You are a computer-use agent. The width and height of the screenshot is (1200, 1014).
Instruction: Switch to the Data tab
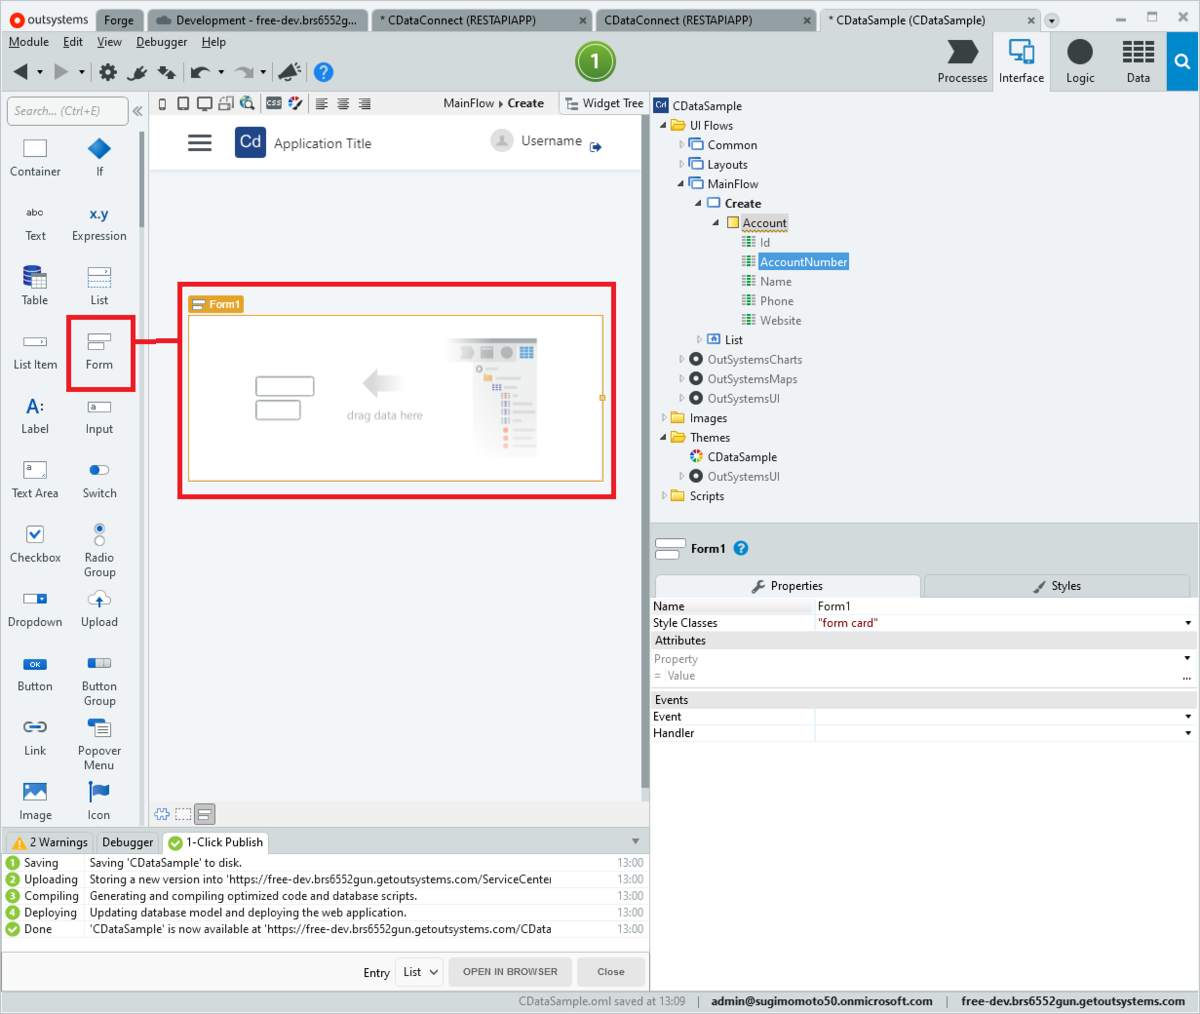[x=1138, y=62]
